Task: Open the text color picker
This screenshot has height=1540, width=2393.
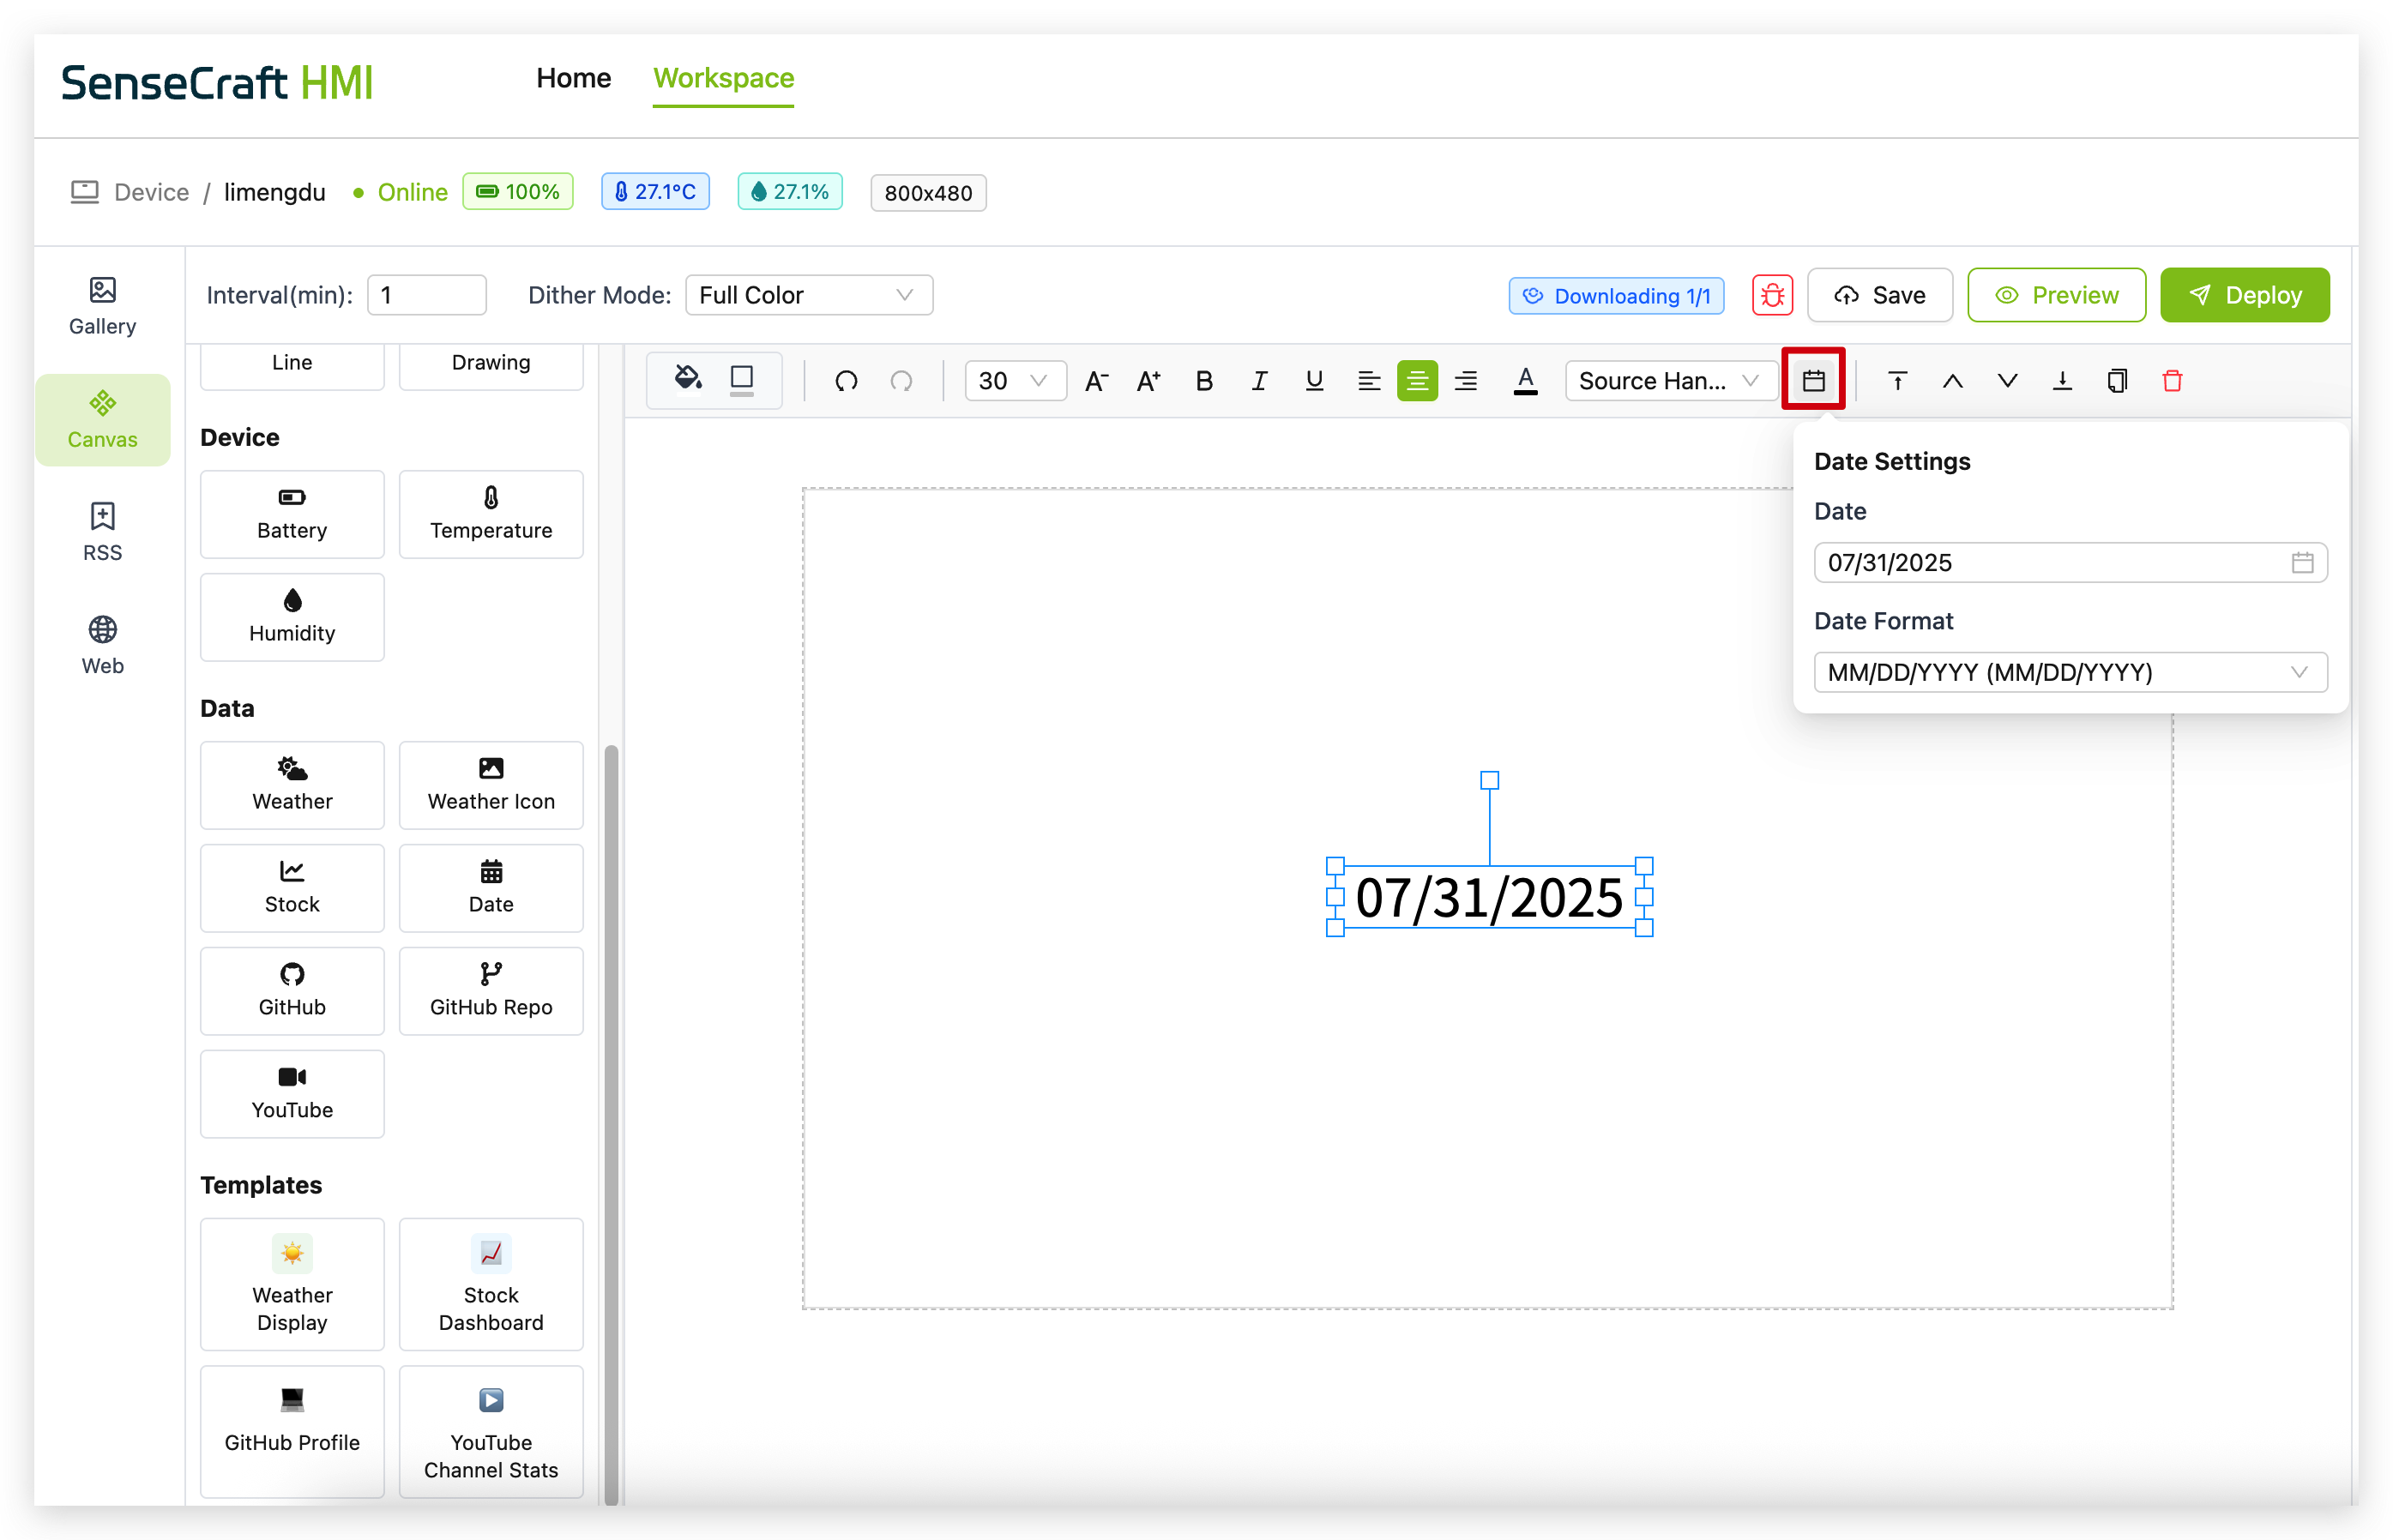Action: tap(1525, 381)
